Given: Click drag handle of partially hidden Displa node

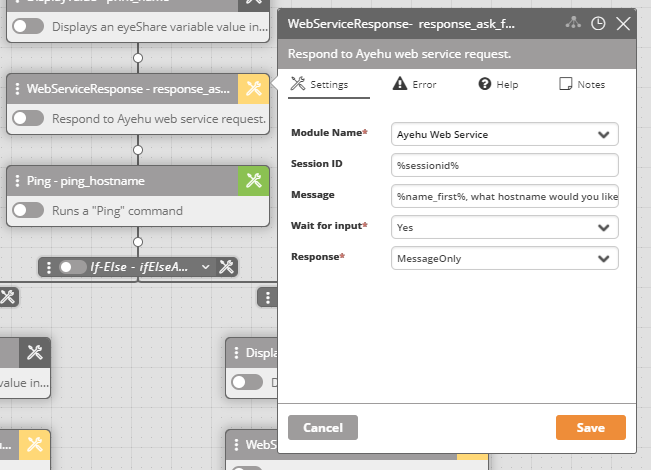Looking at the screenshot, I should (x=236, y=353).
